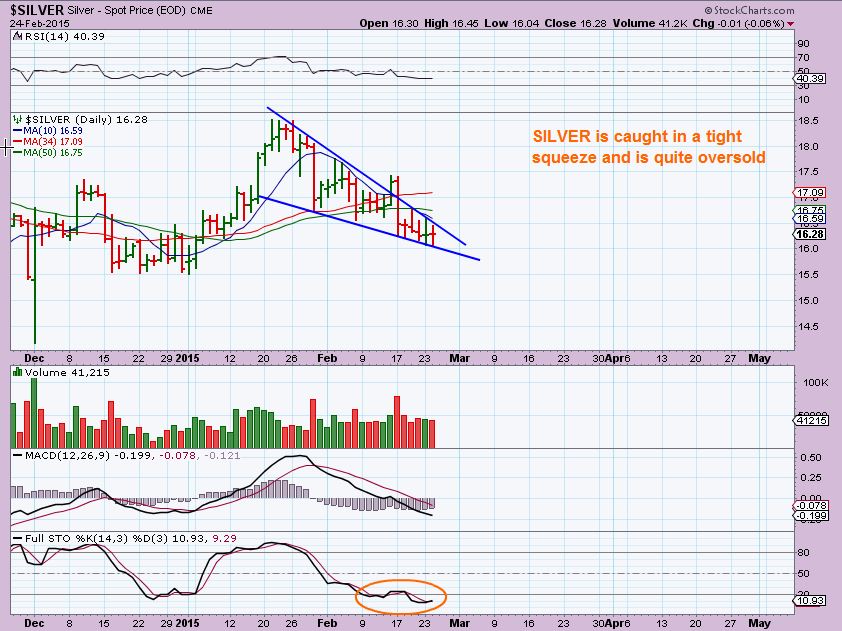Viewport: 842px width, 631px height.
Task: Click the green MA(50) legend line marker
Action: (x=17, y=153)
